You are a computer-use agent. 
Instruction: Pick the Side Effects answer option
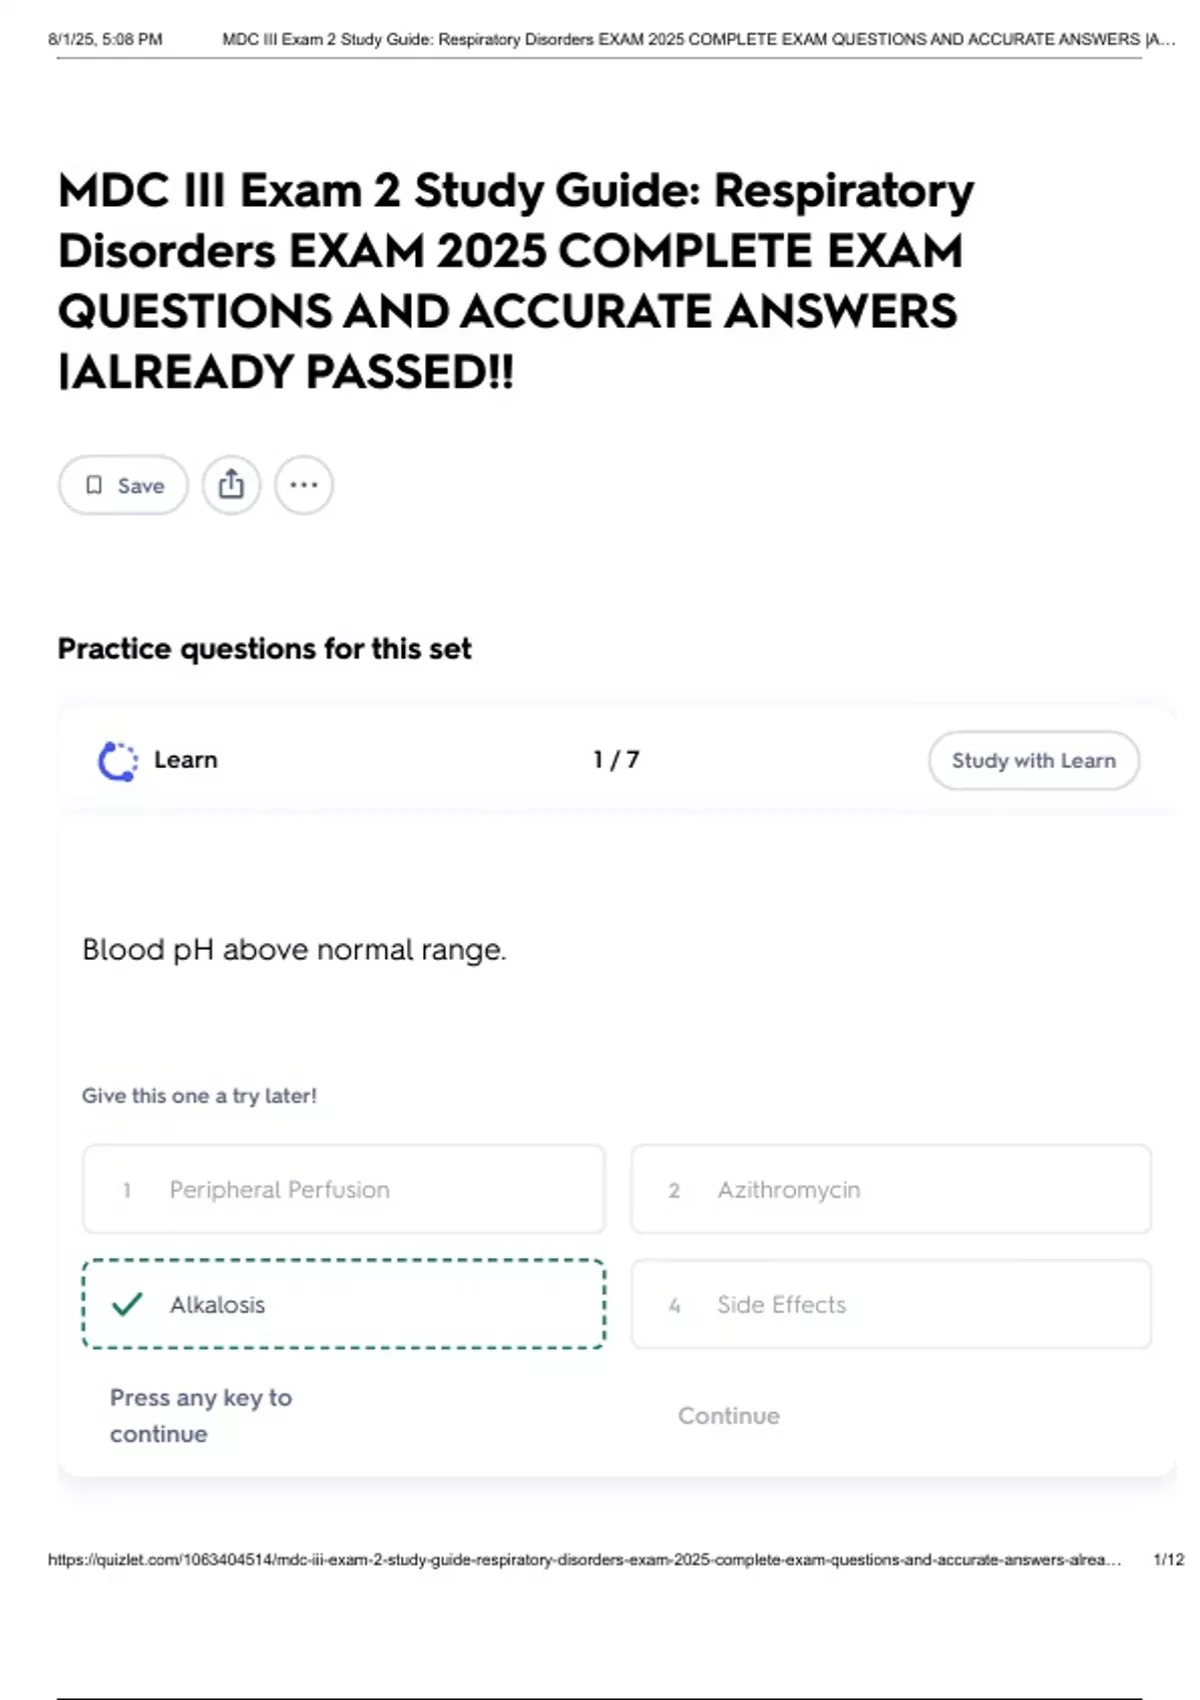pyautogui.click(x=890, y=1304)
